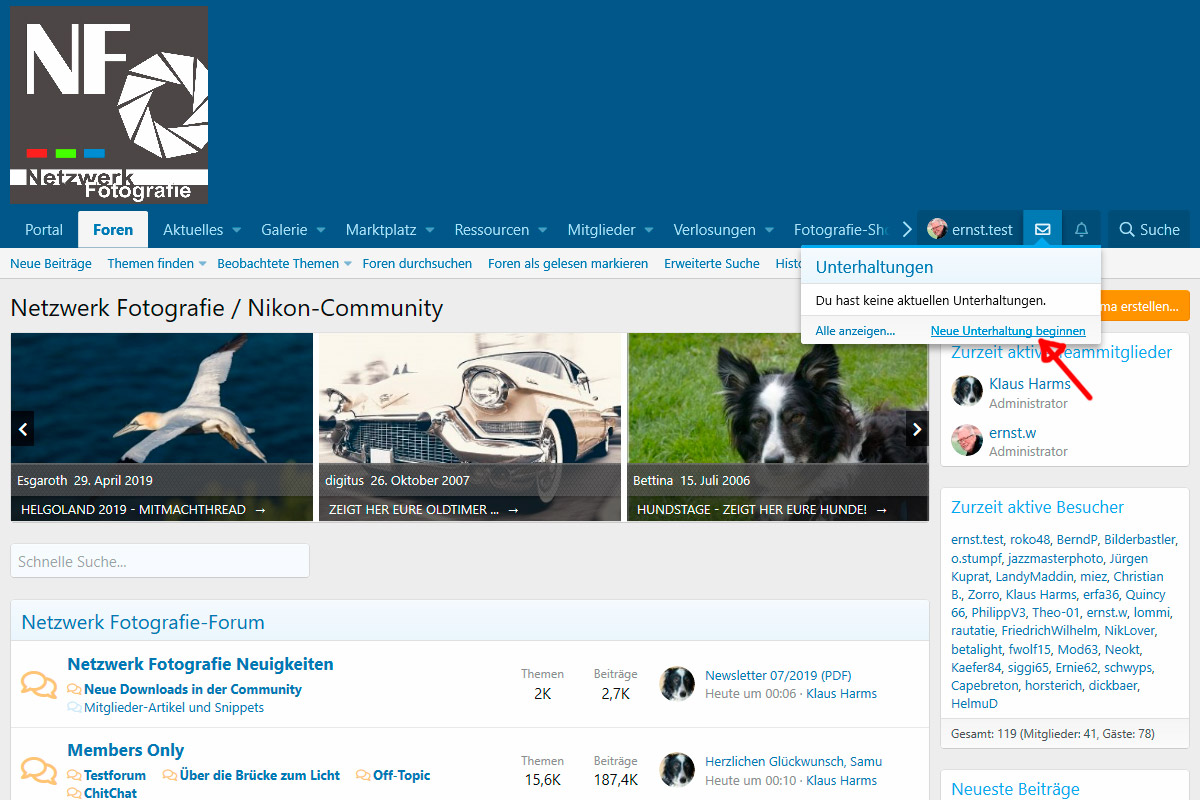
Task: Open the Members Only forum
Action: [126, 750]
